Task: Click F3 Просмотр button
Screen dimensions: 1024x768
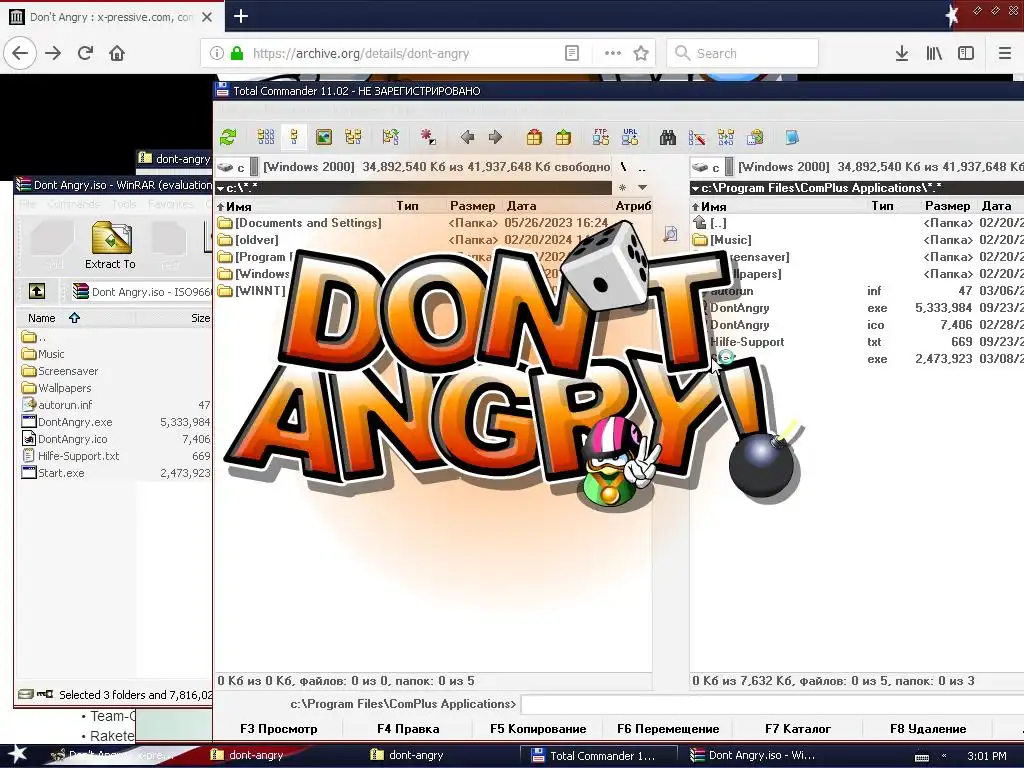Action: [278, 729]
